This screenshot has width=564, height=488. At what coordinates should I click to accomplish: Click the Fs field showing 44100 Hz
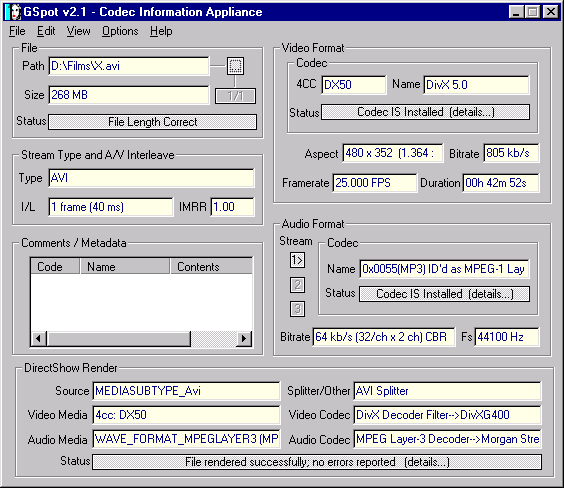(507, 337)
